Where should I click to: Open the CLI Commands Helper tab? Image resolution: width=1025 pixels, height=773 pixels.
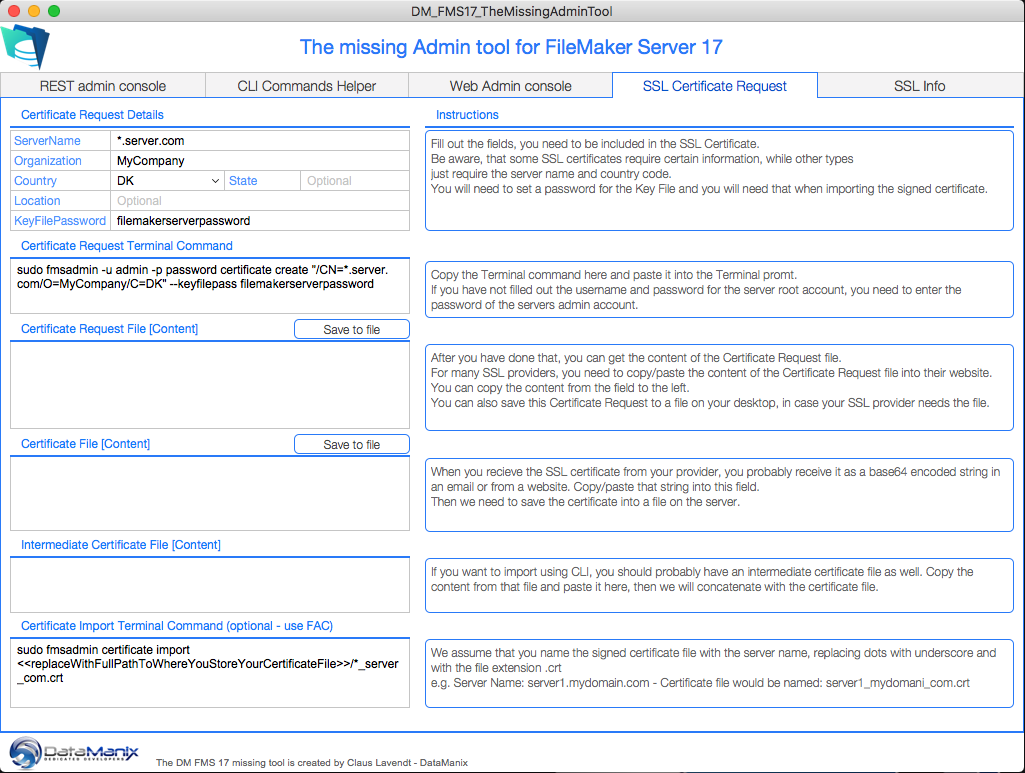coord(307,86)
